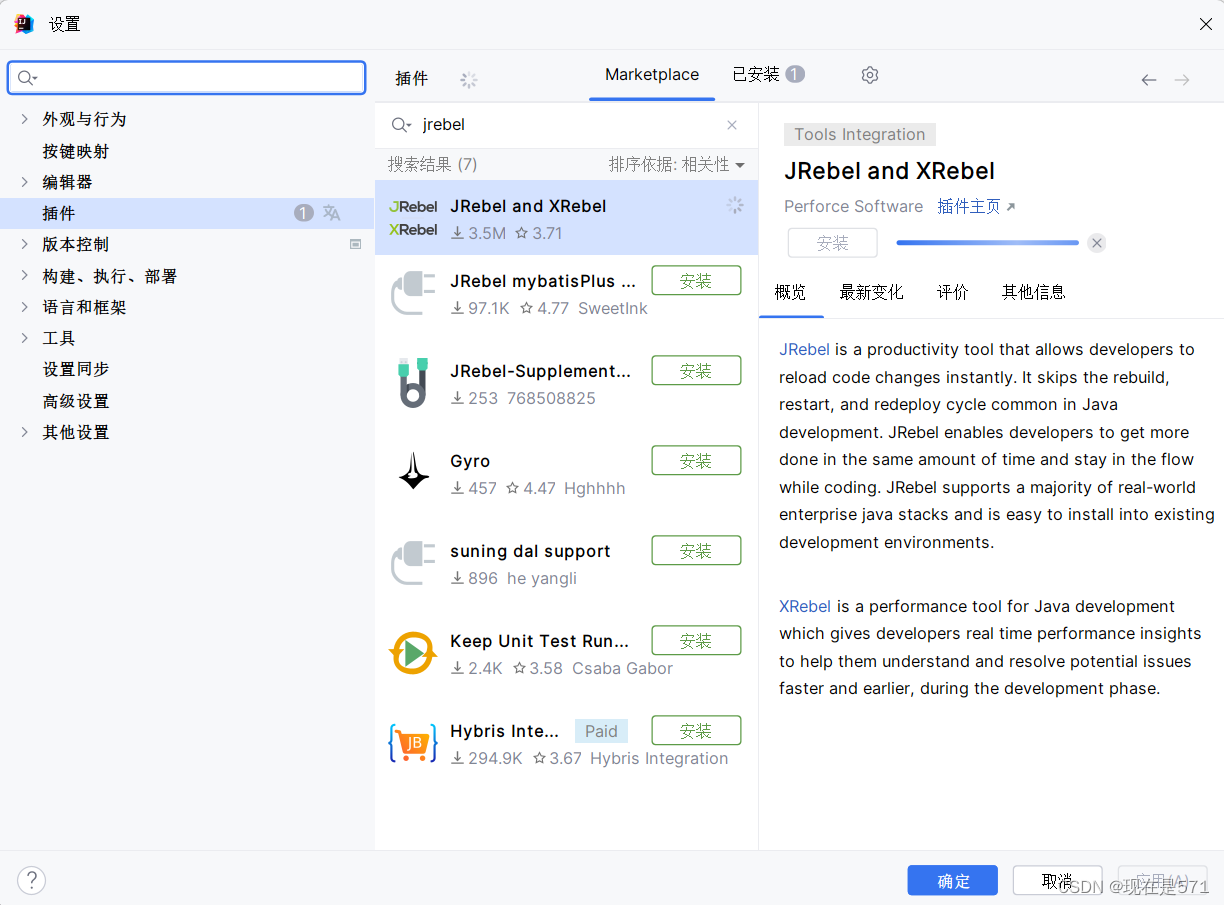Viewport: 1224px width, 905px height.
Task: Click the translate icon on 插件 row
Action: [x=332, y=213]
